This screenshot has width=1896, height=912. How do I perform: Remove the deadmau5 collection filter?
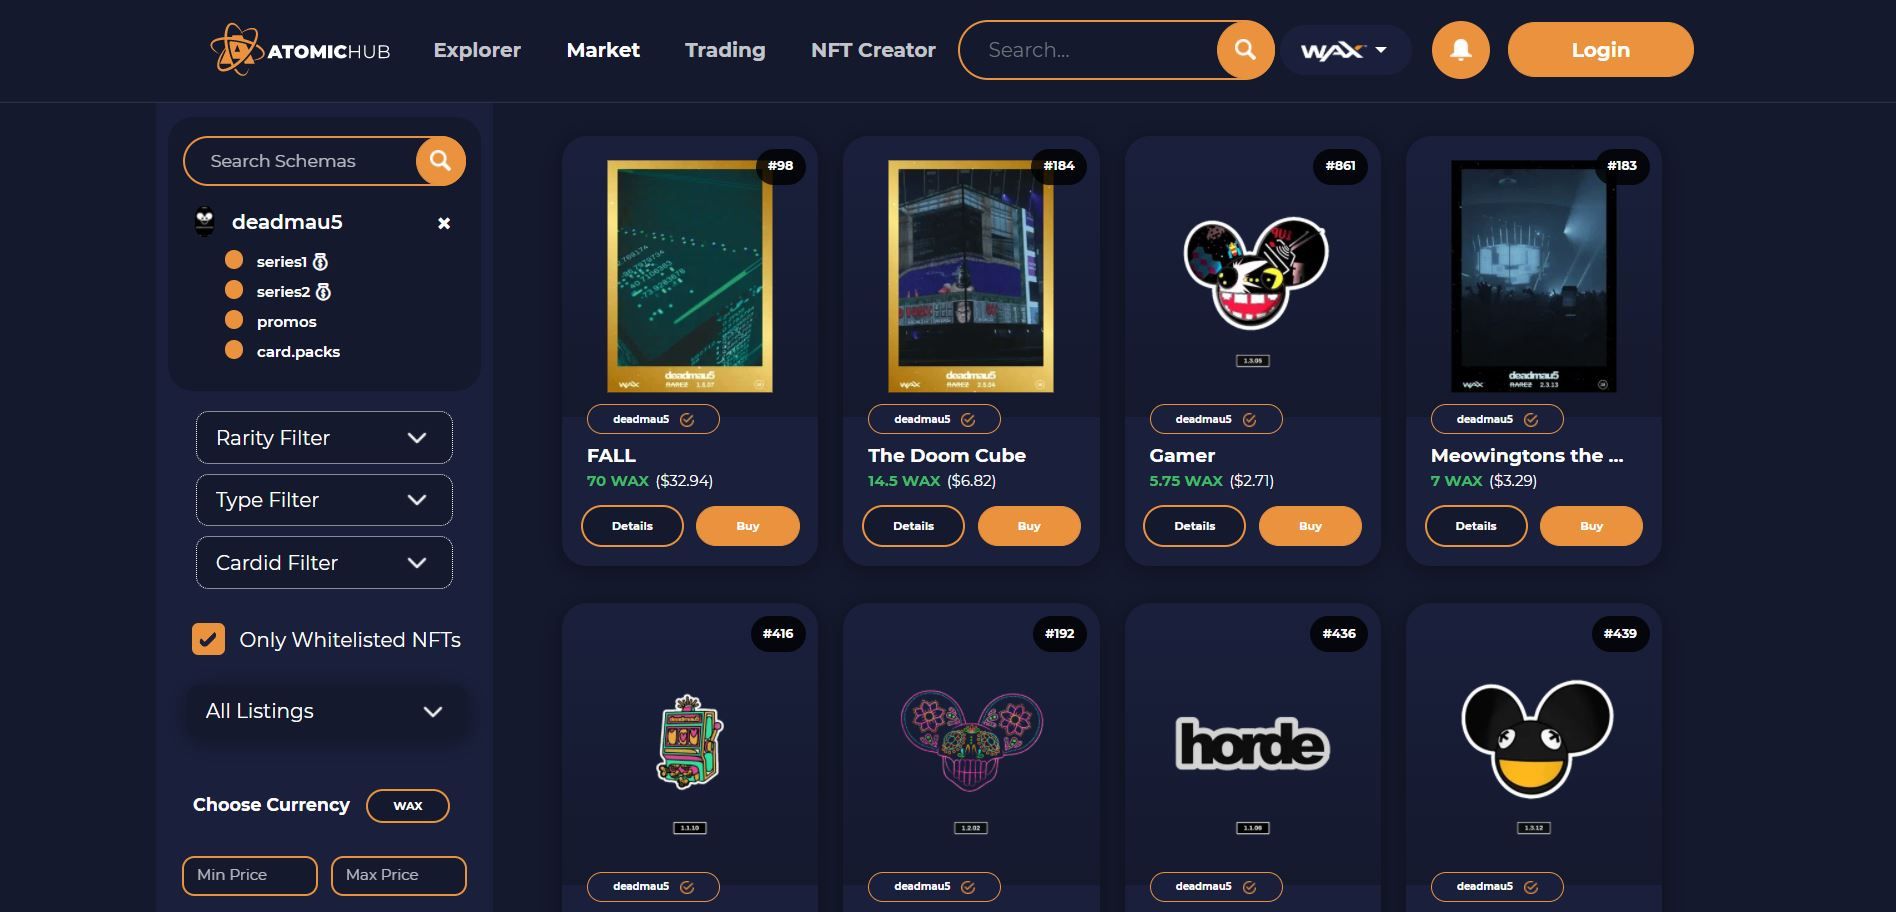[x=444, y=223]
